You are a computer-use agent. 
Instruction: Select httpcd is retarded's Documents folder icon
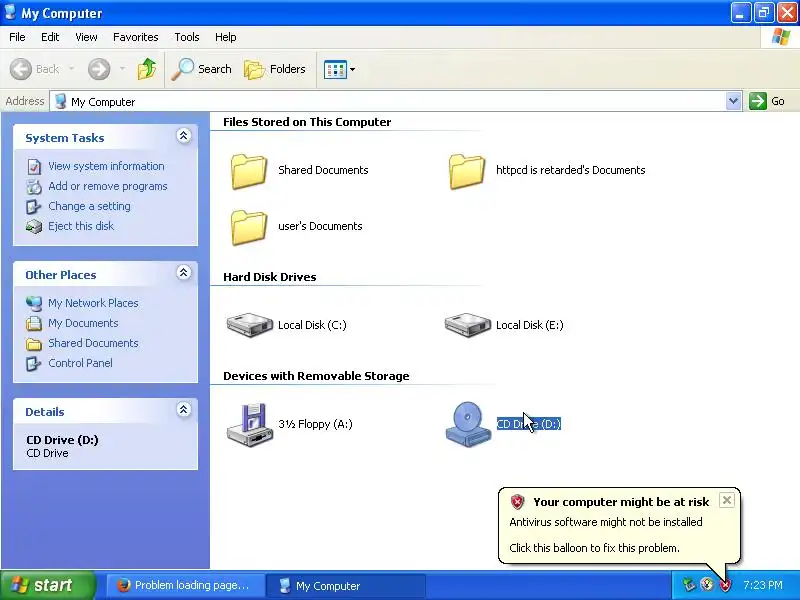click(467, 172)
